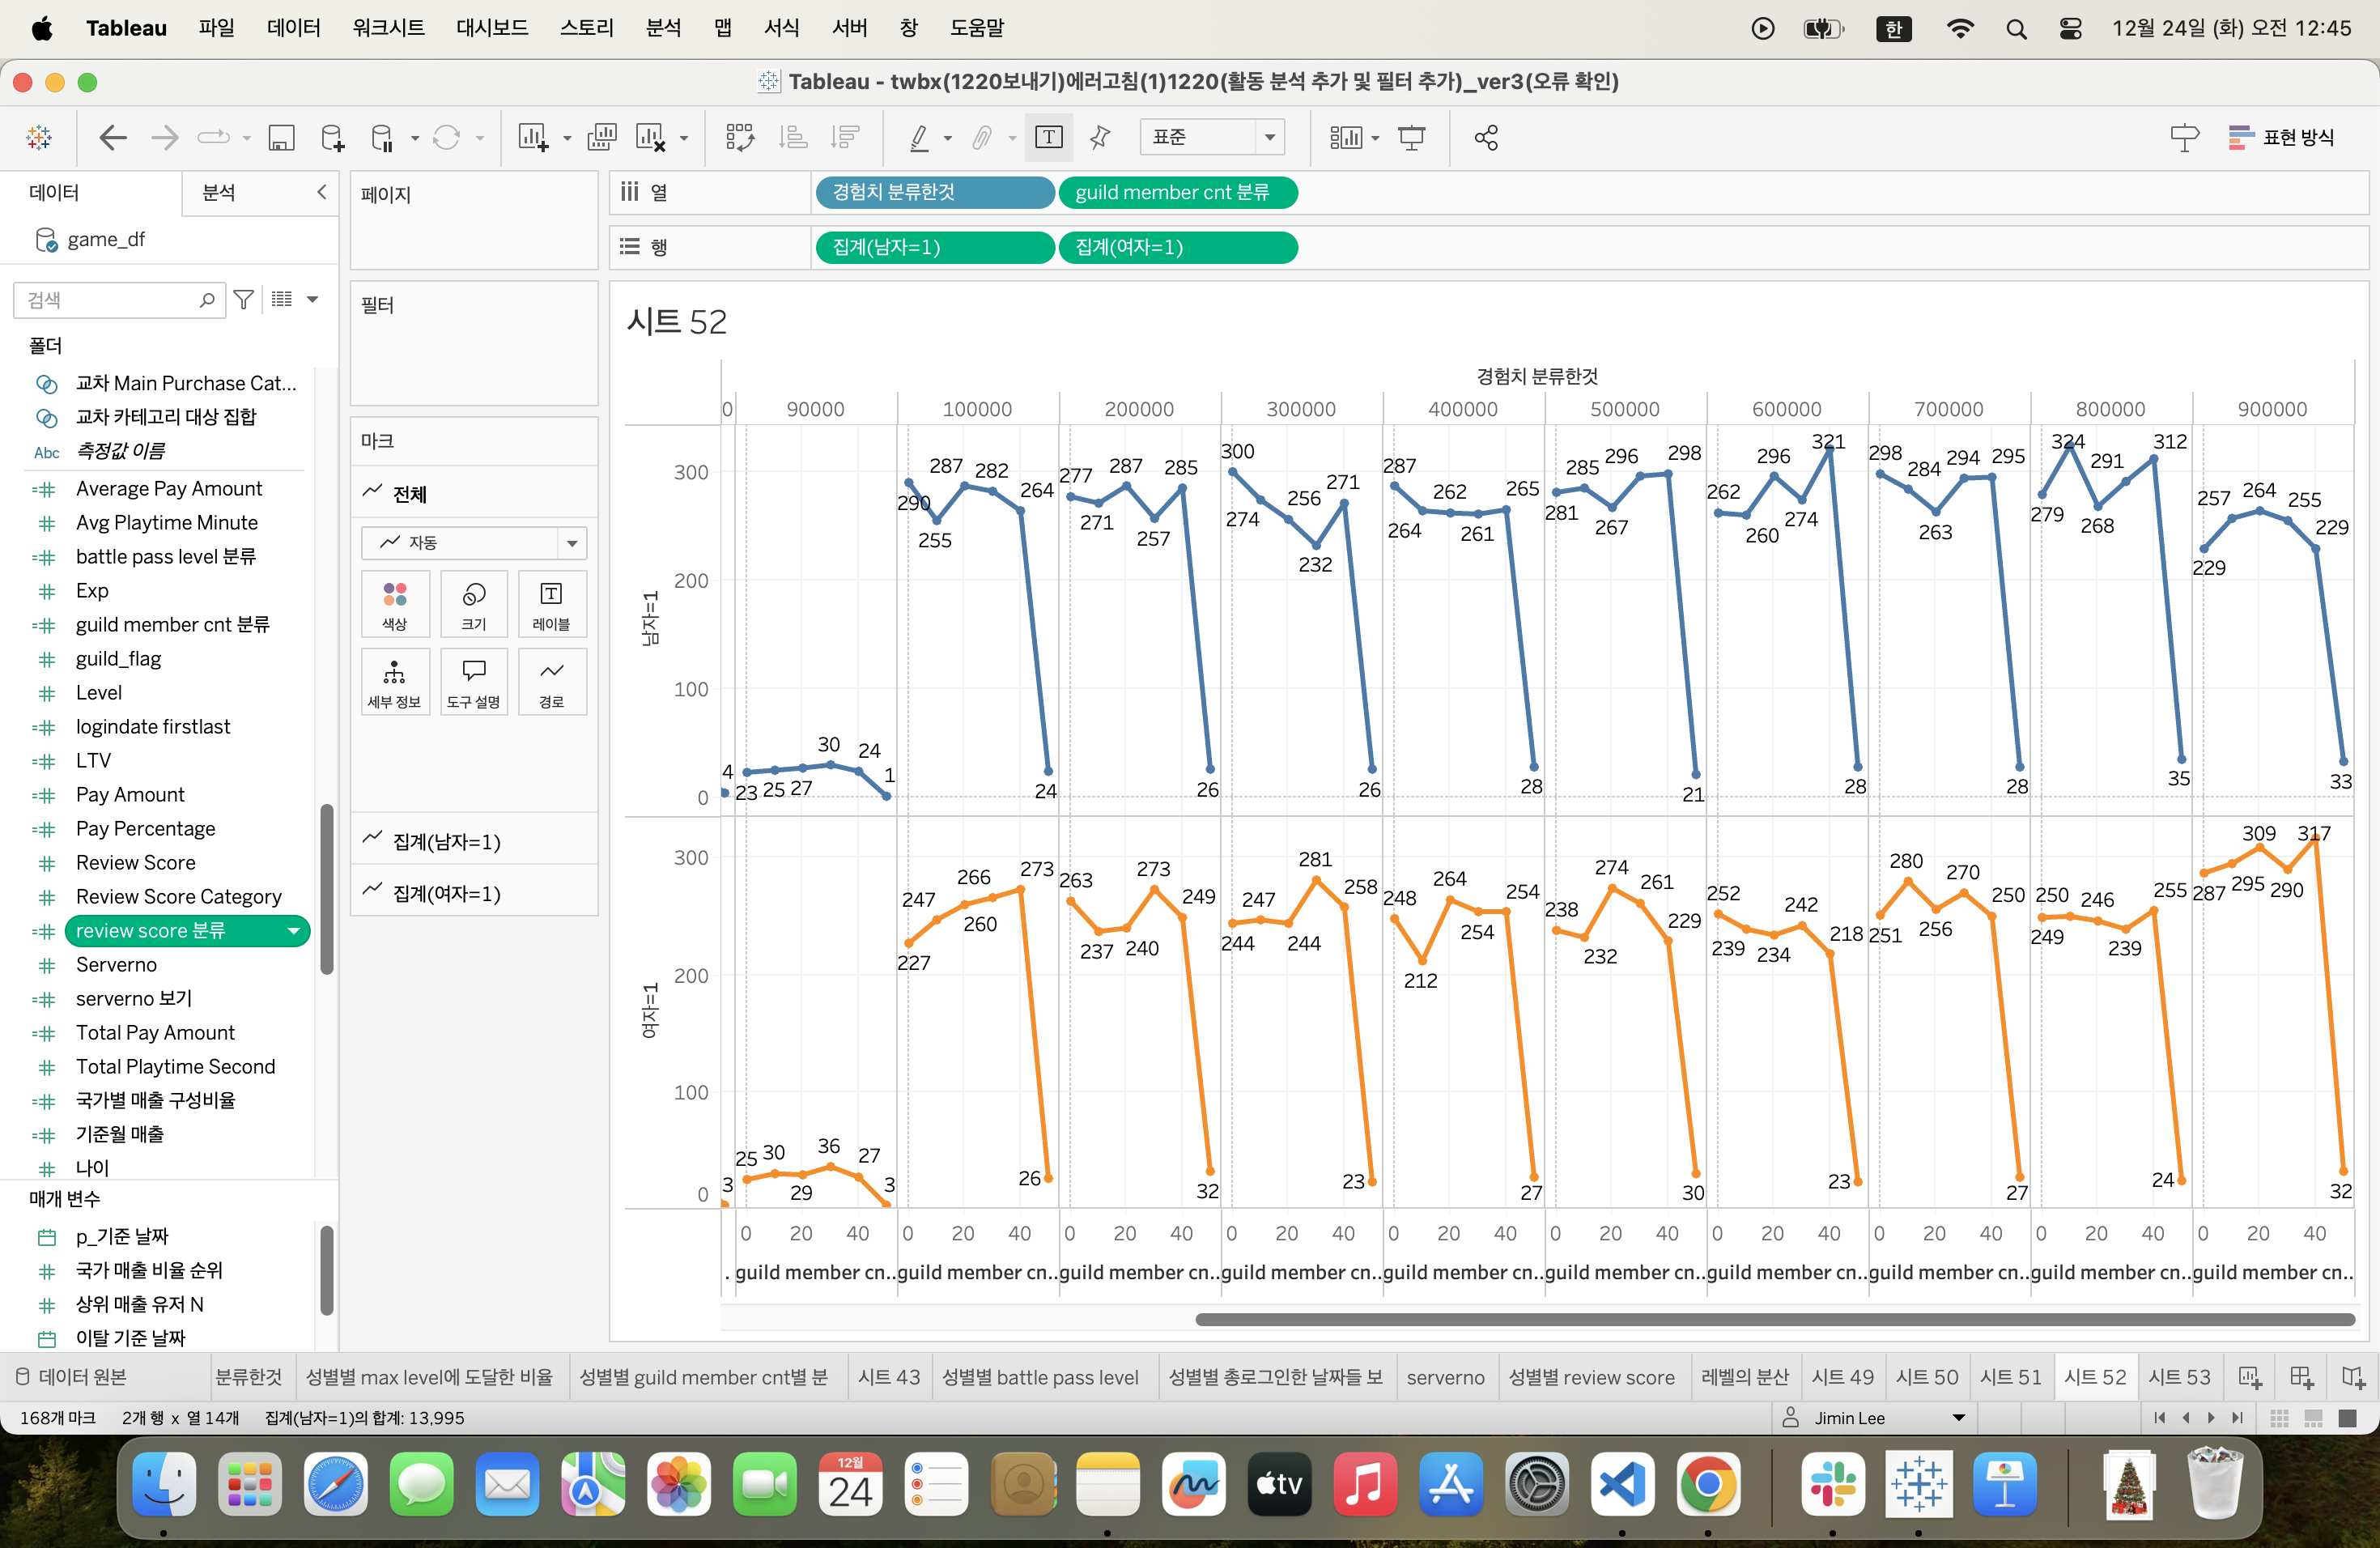Open the show/hide cards dropdown arrow
Screen dimensions: 2380x1548
[1375, 138]
